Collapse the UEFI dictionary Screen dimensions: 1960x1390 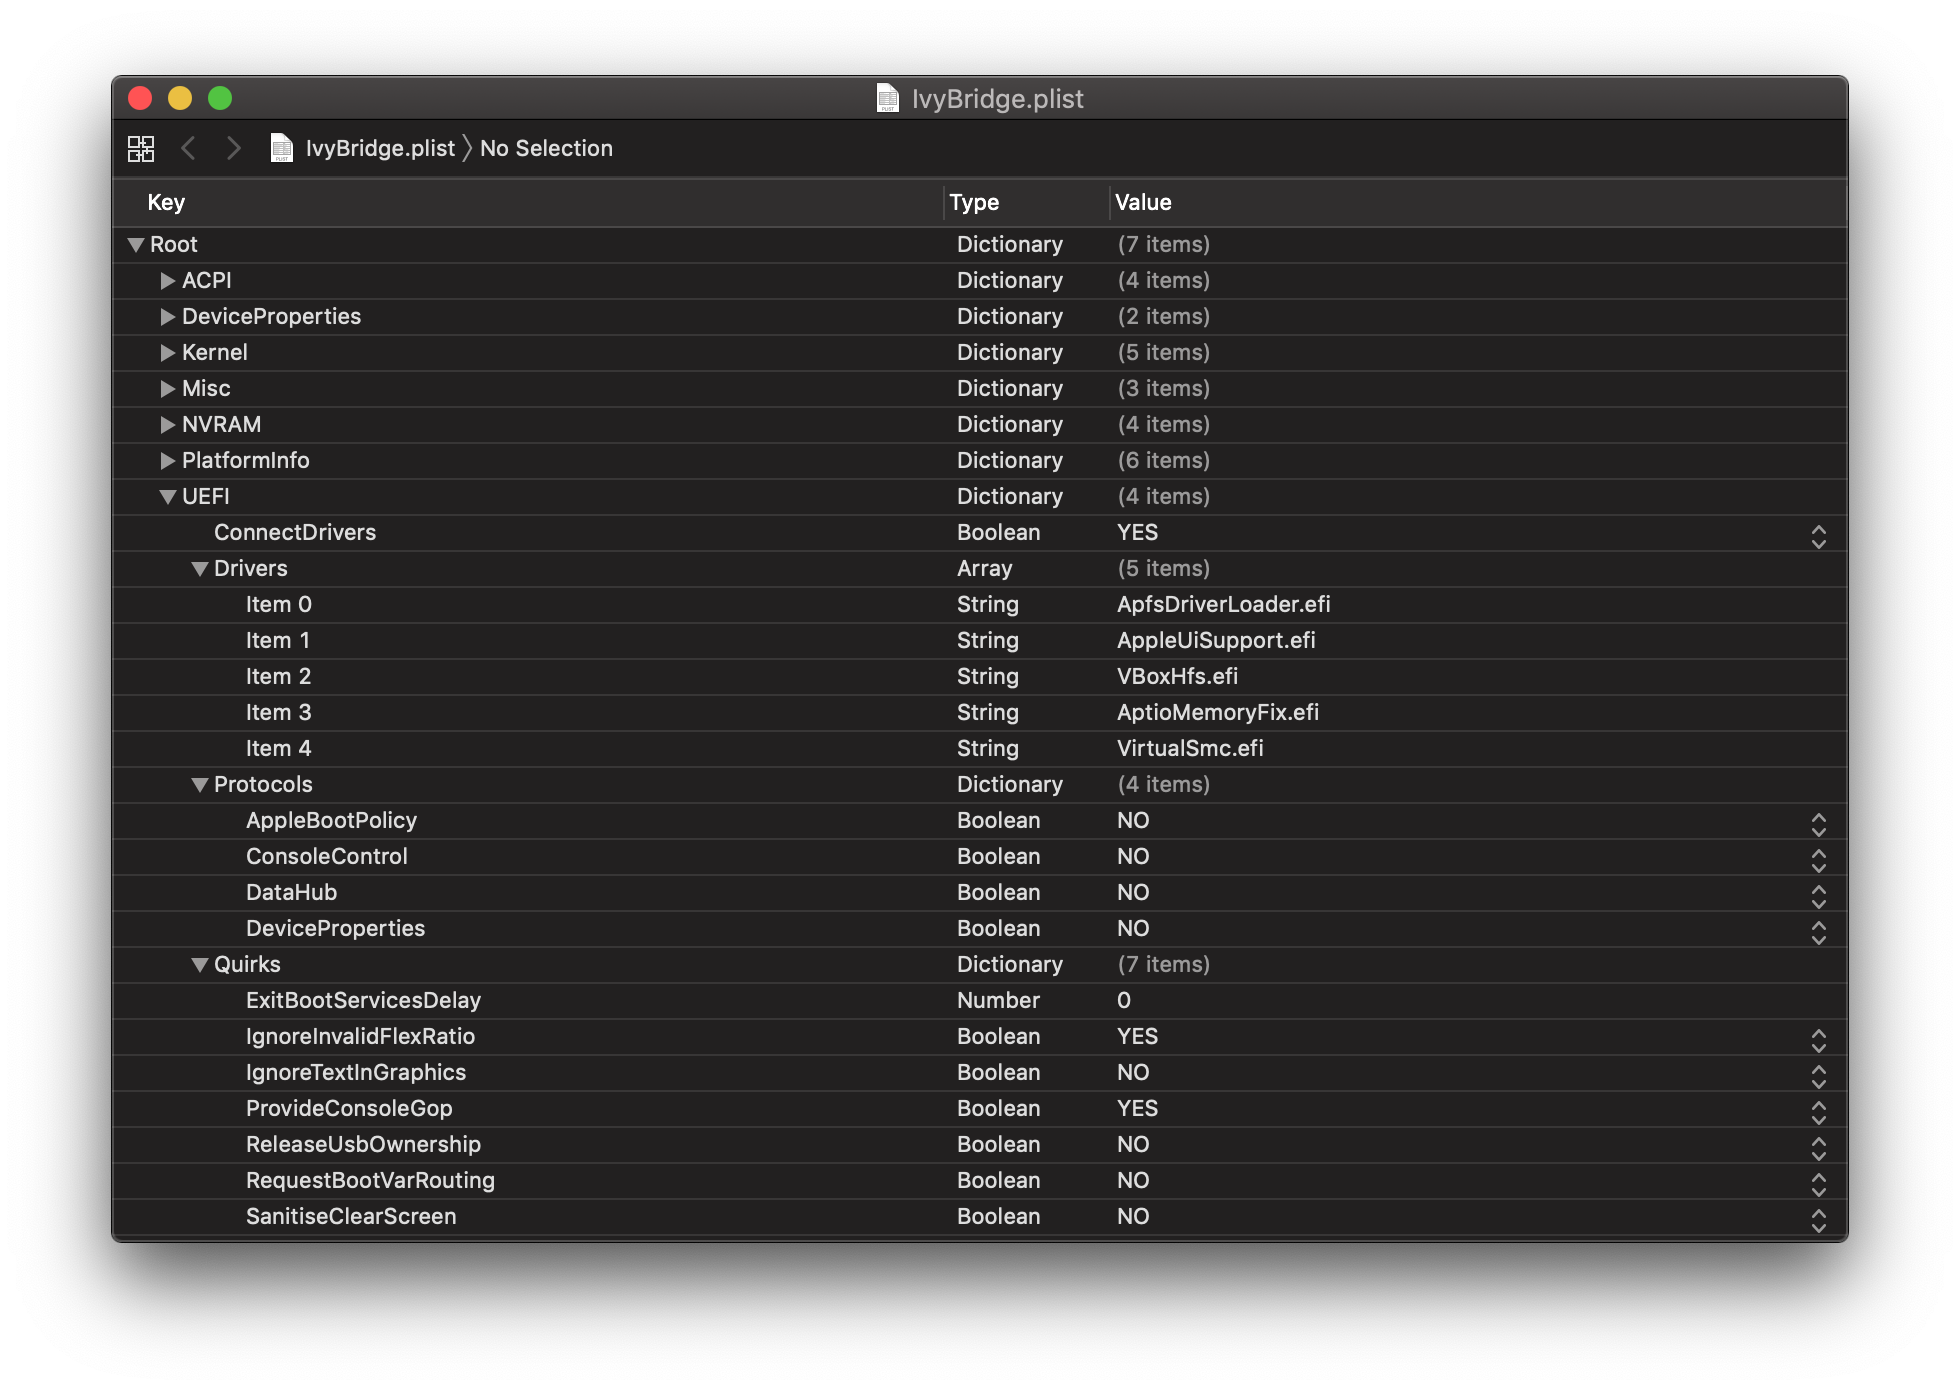pyautogui.click(x=168, y=497)
